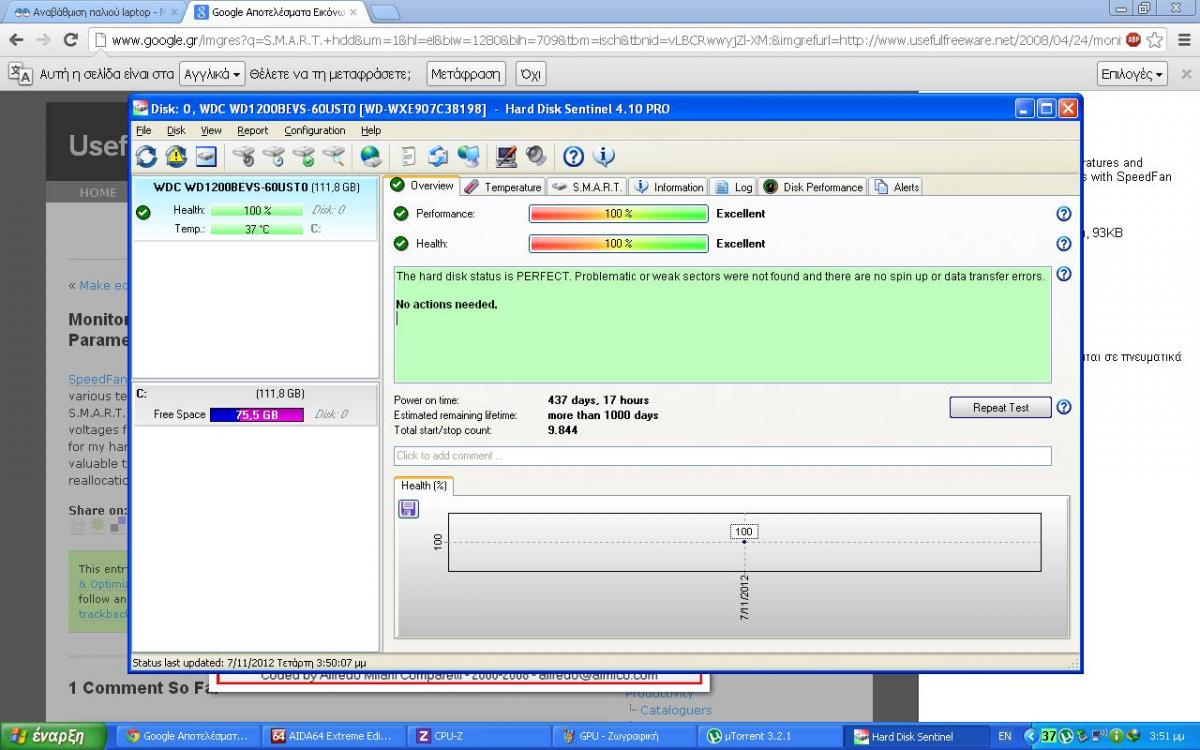Switch to CPU-Z in the taskbar
The height and width of the screenshot is (750, 1200).
click(481, 737)
